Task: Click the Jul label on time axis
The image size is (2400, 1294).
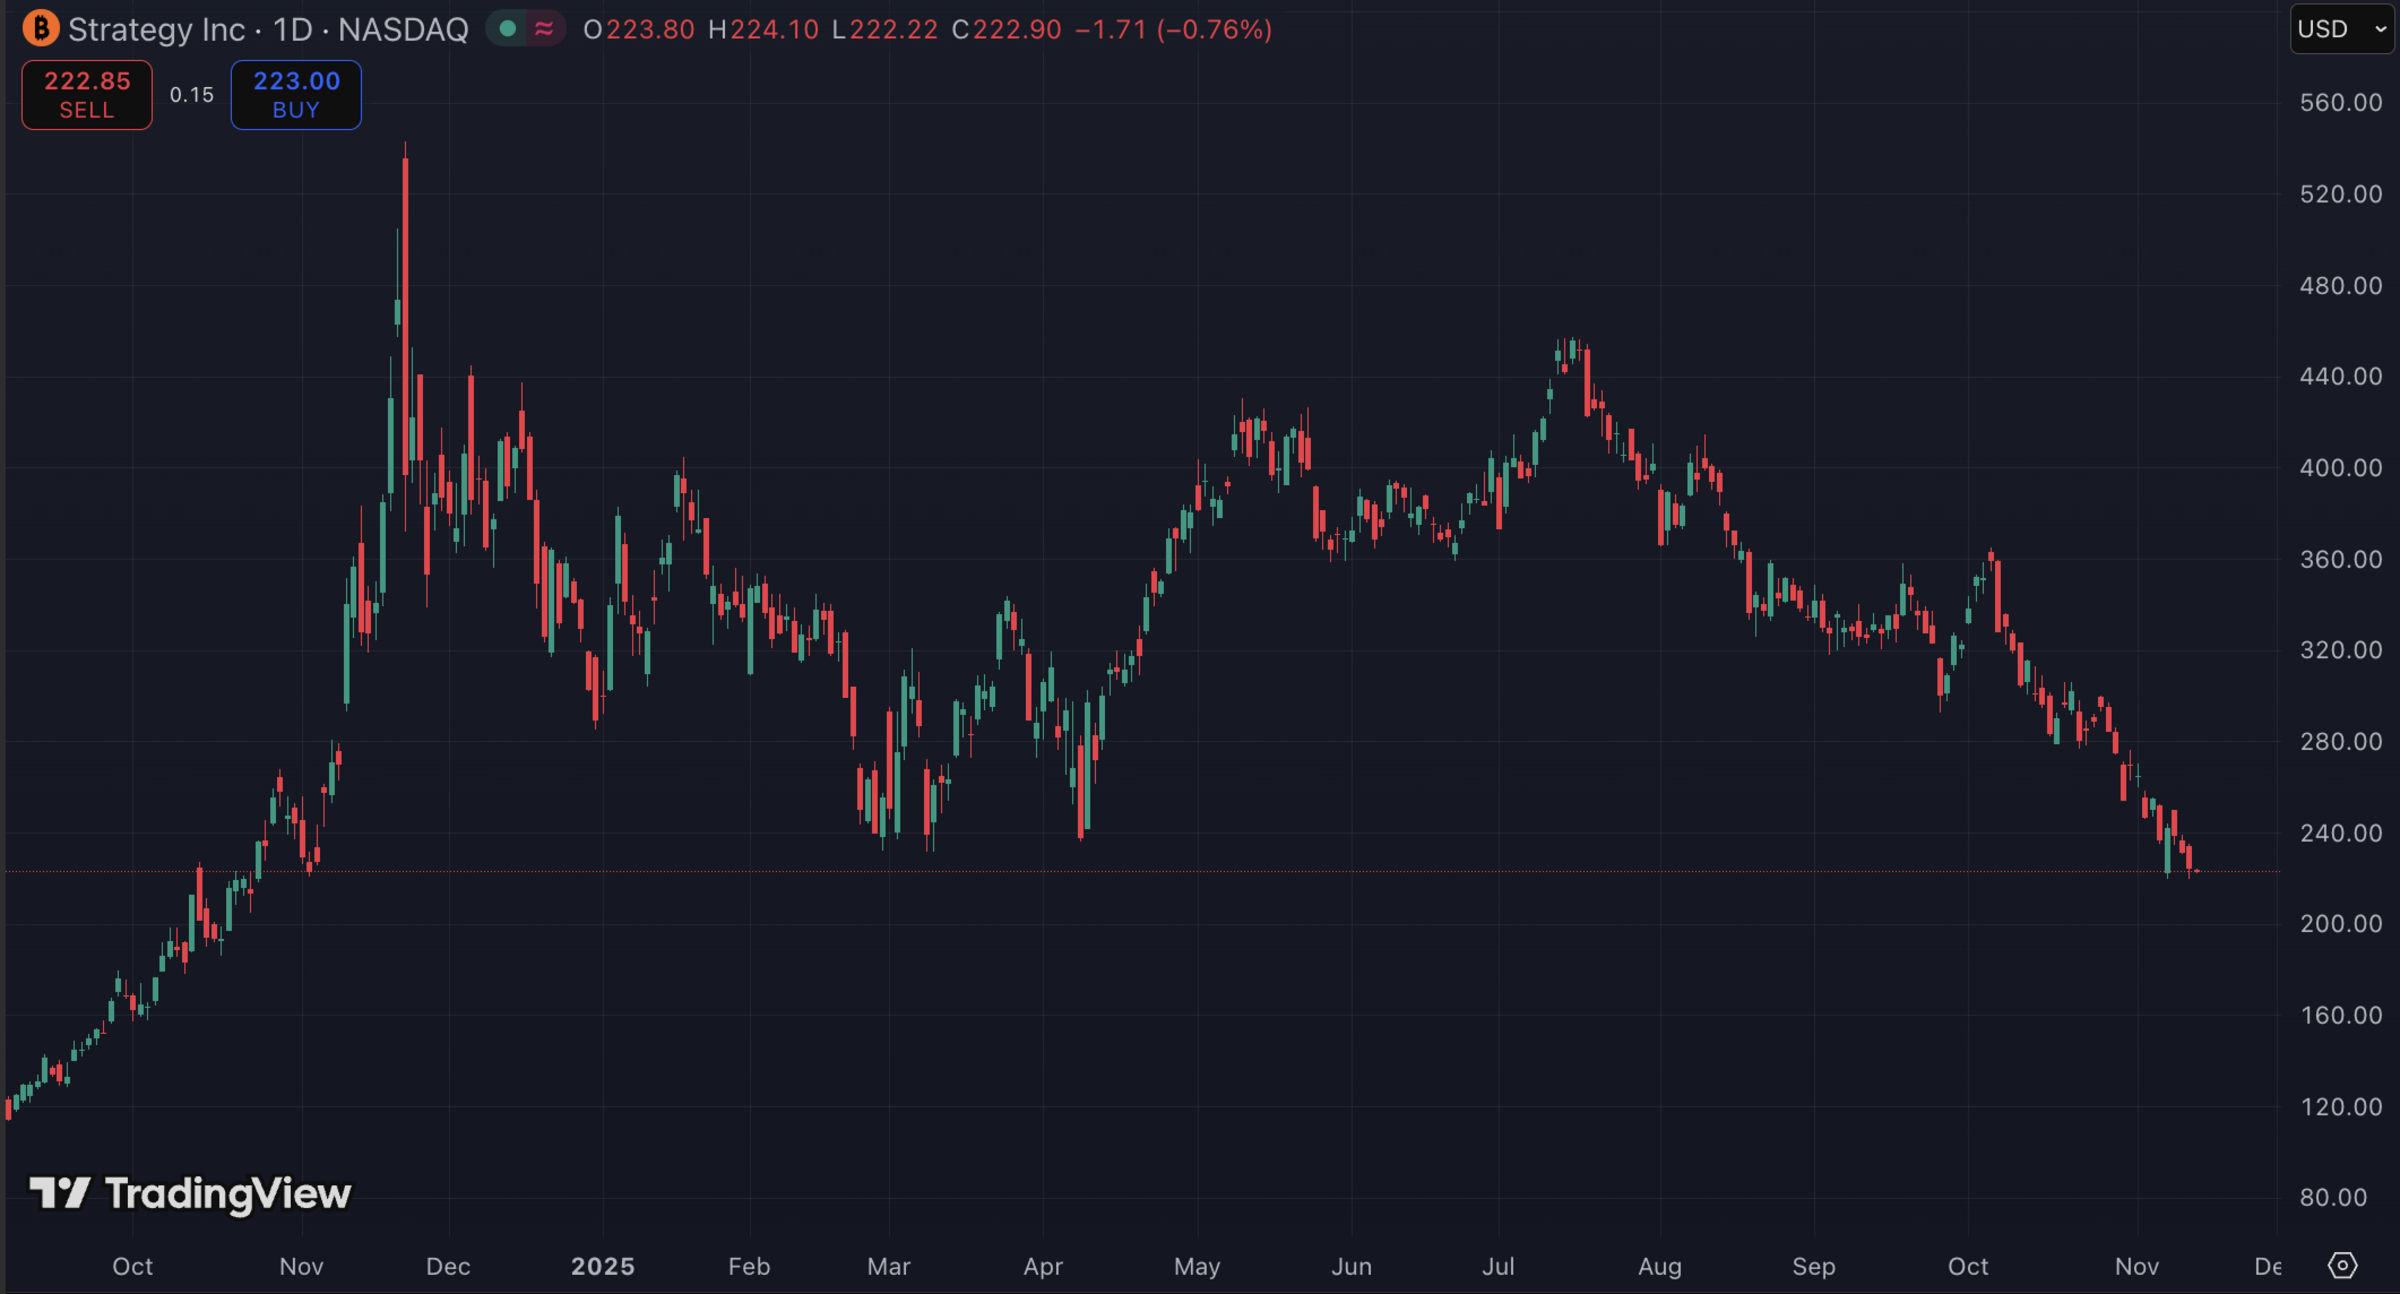Action: tap(1497, 1266)
